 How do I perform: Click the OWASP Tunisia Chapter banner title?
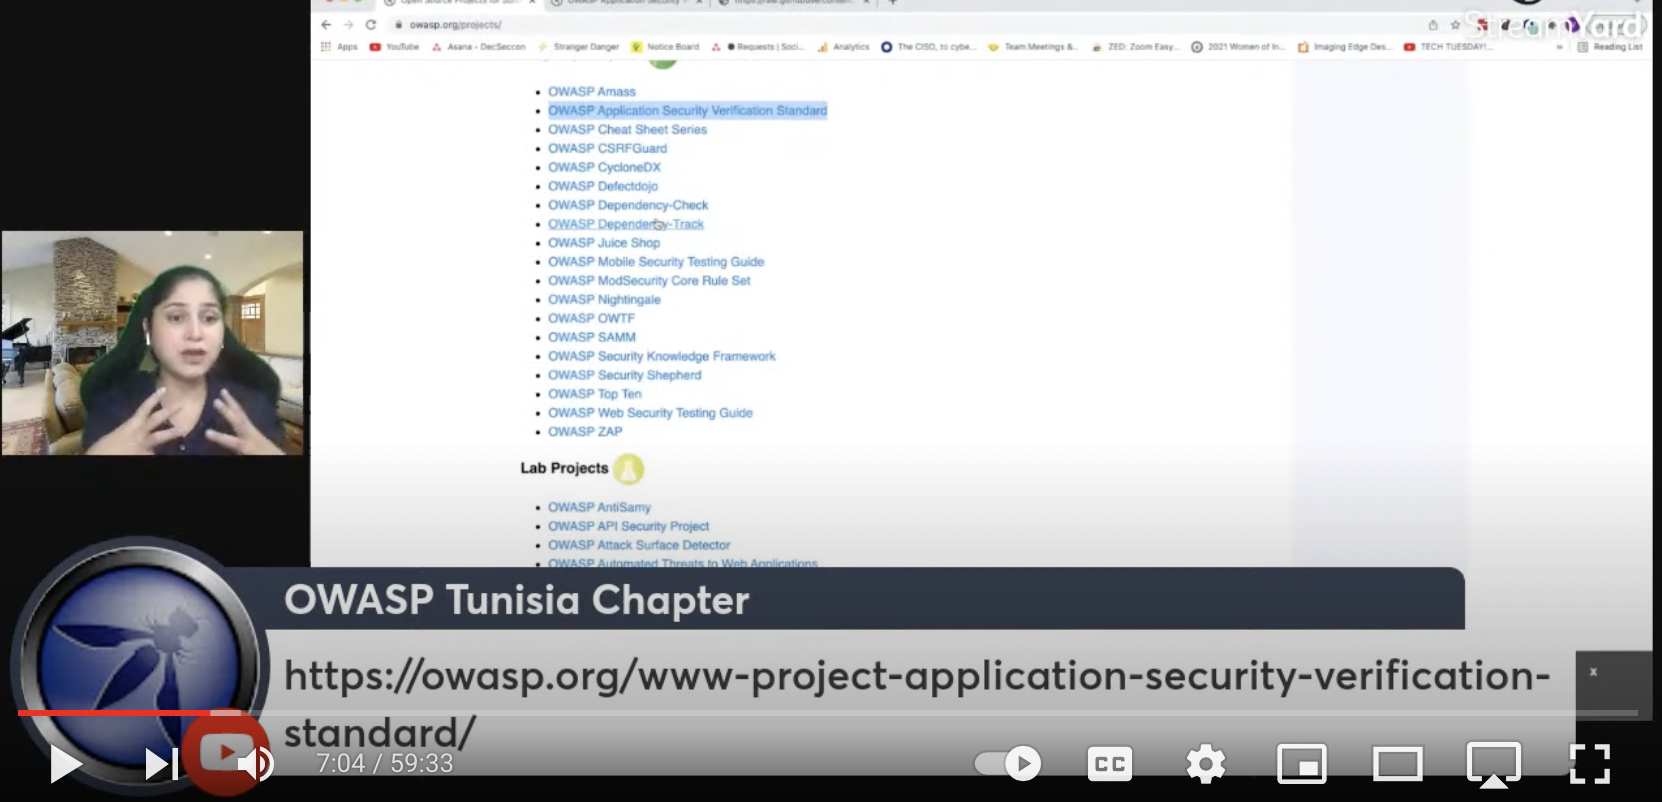[516, 600]
